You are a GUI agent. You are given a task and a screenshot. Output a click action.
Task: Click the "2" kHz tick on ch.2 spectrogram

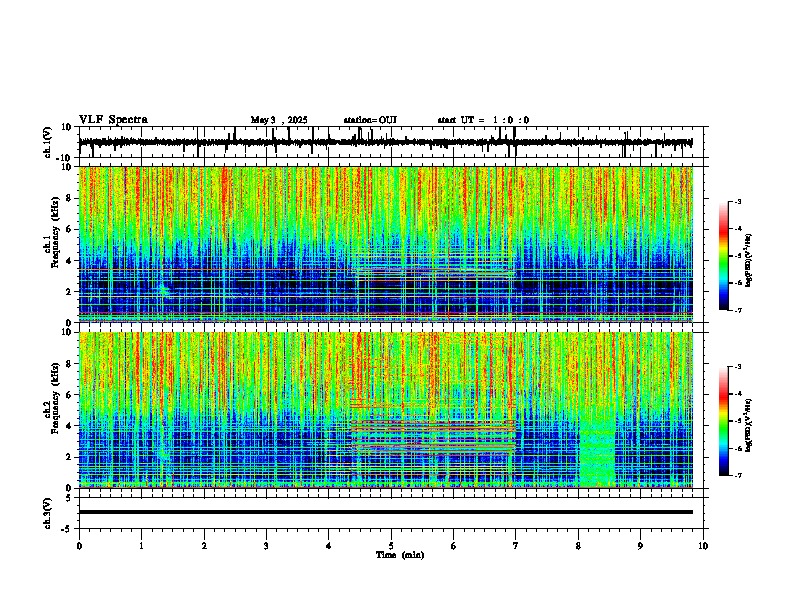coord(70,457)
